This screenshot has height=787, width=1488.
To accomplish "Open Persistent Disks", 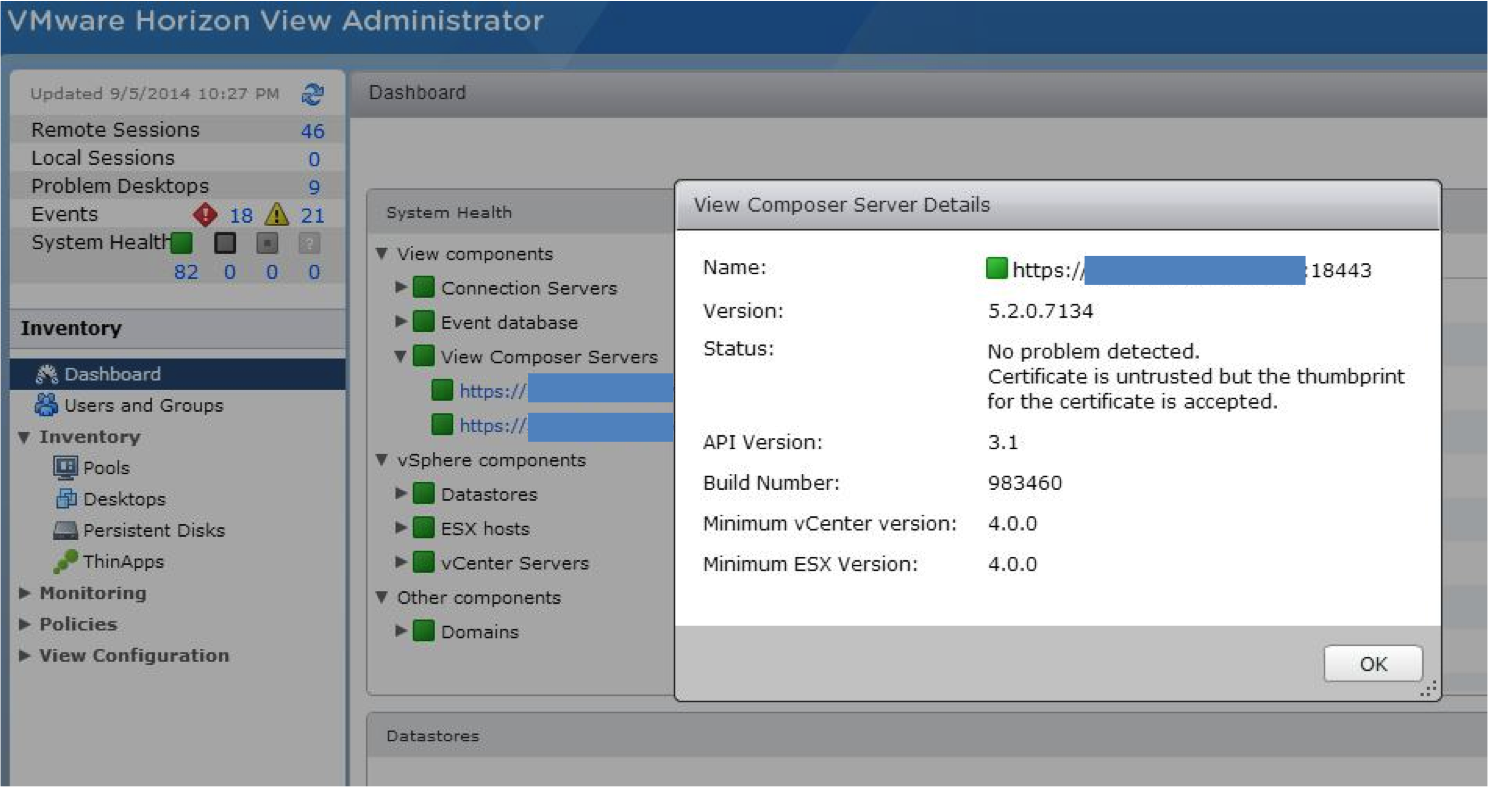I will pyautogui.click(x=154, y=530).
